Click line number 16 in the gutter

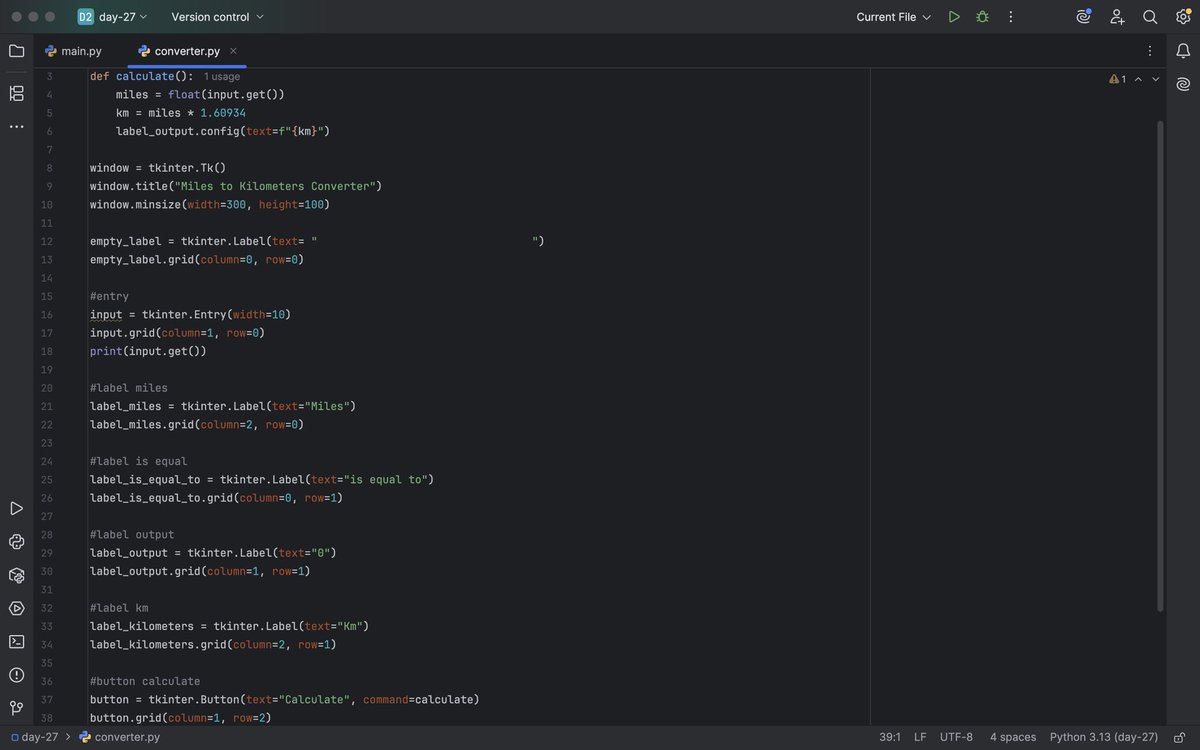(47, 314)
